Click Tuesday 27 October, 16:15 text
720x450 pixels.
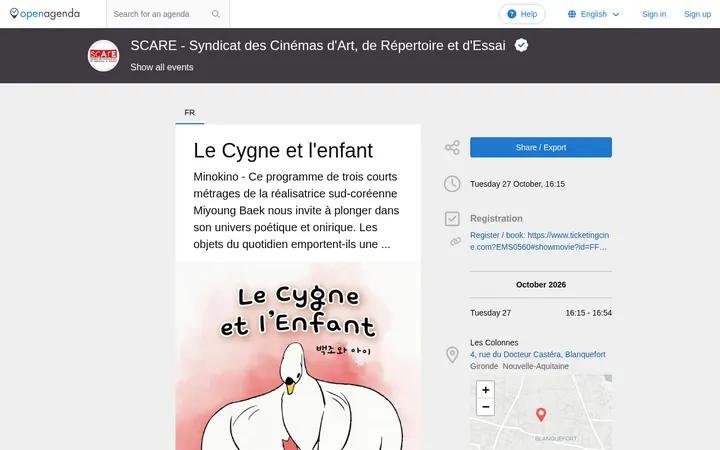click(518, 184)
